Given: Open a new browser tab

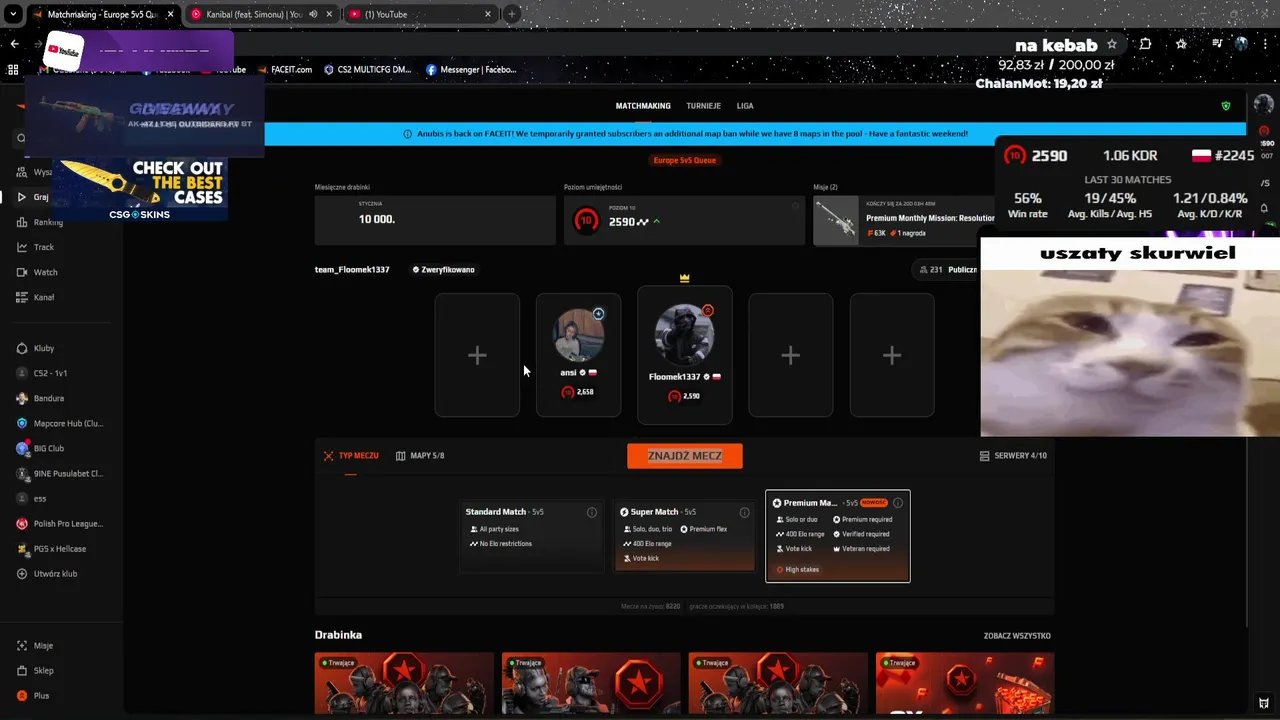Looking at the screenshot, I should tap(512, 14).
